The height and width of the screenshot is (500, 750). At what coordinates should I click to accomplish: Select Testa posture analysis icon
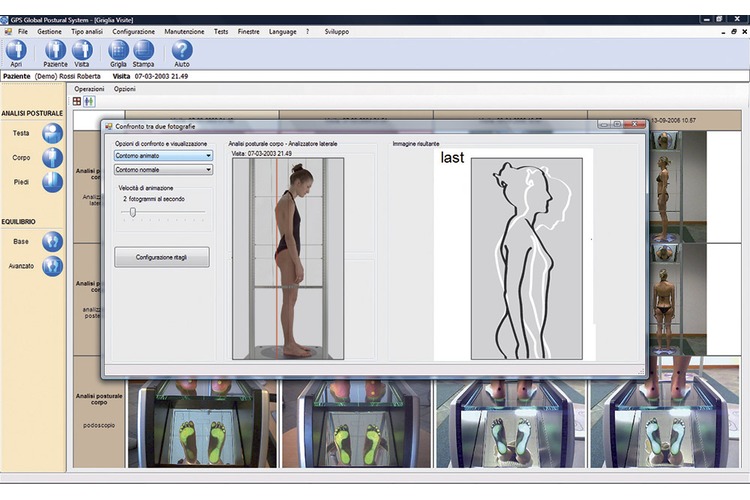click(x=52, y=133)
